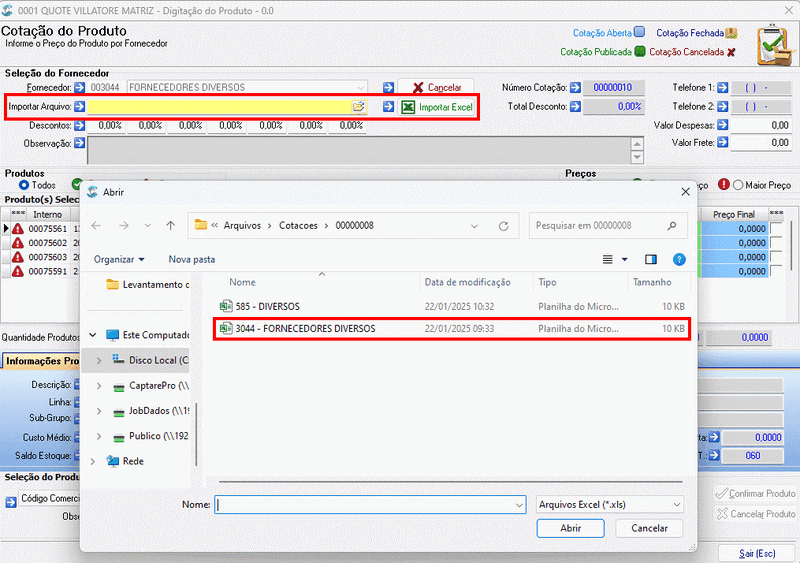
Task: Click the blue arrow beside Fornecedor label
Action: [x=79, y=87]
